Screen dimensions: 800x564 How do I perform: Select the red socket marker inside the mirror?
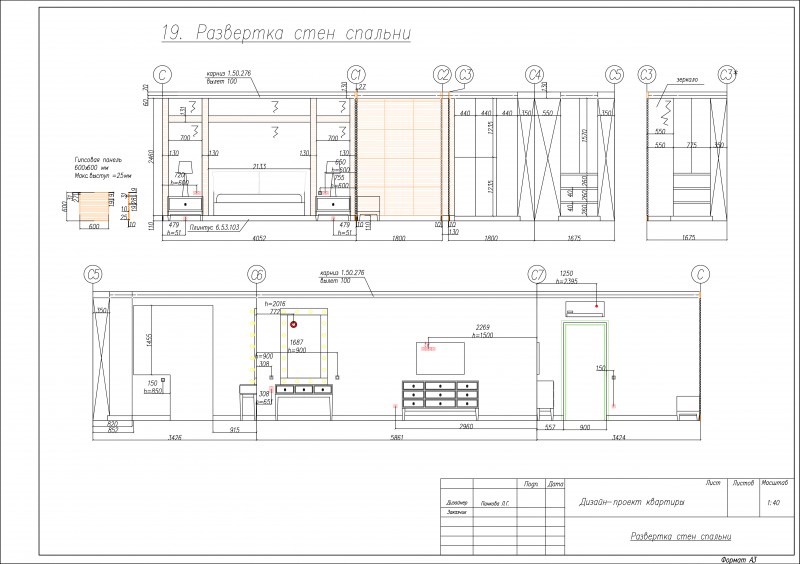pyautogui.click(x=293, y=324)
